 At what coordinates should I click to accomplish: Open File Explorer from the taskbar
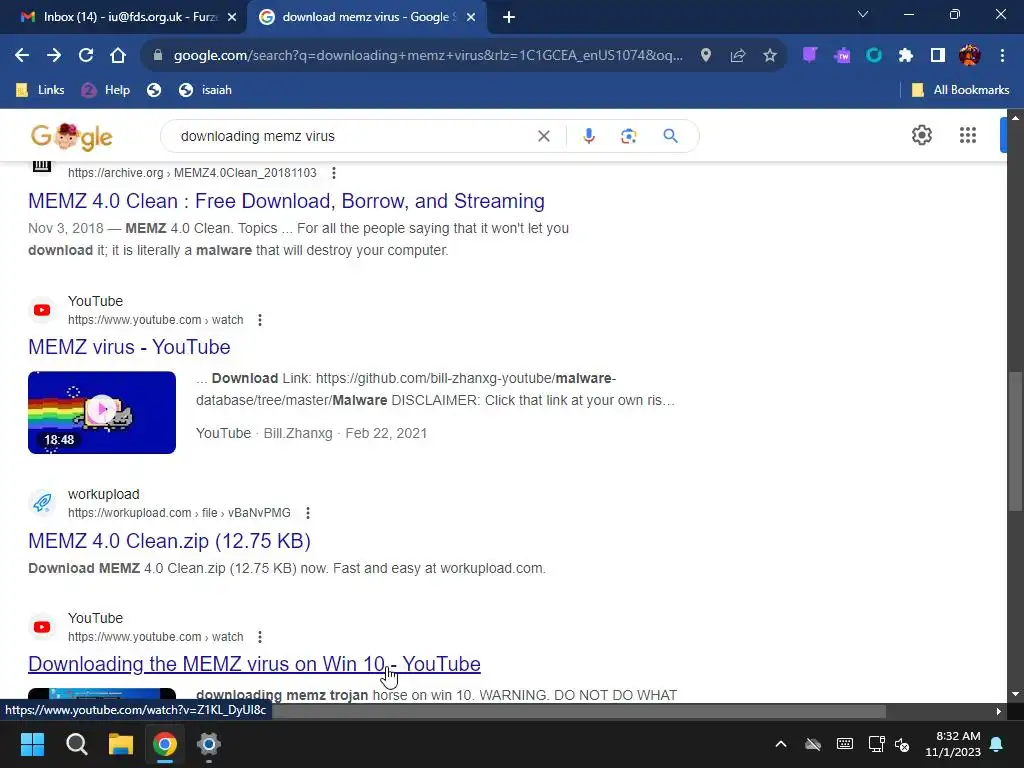(x=121, y=744)
